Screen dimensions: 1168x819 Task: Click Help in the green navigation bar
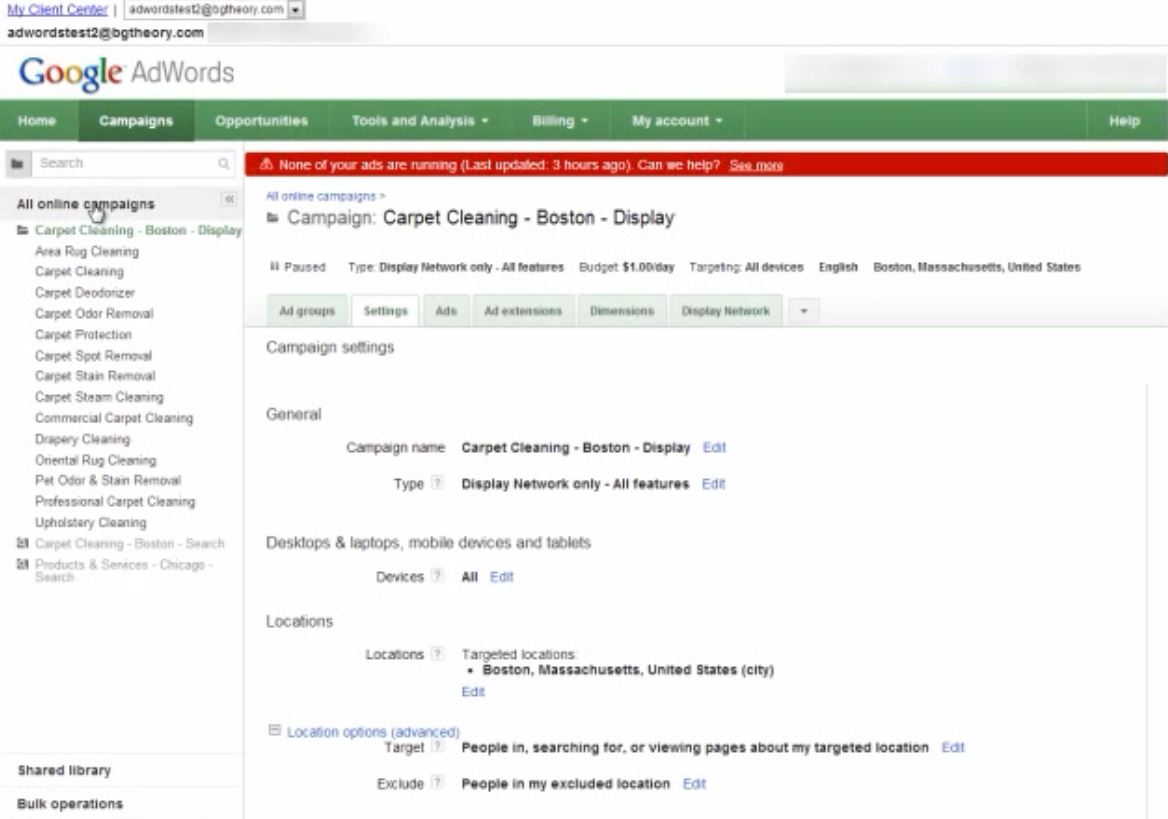(1124, 121)
